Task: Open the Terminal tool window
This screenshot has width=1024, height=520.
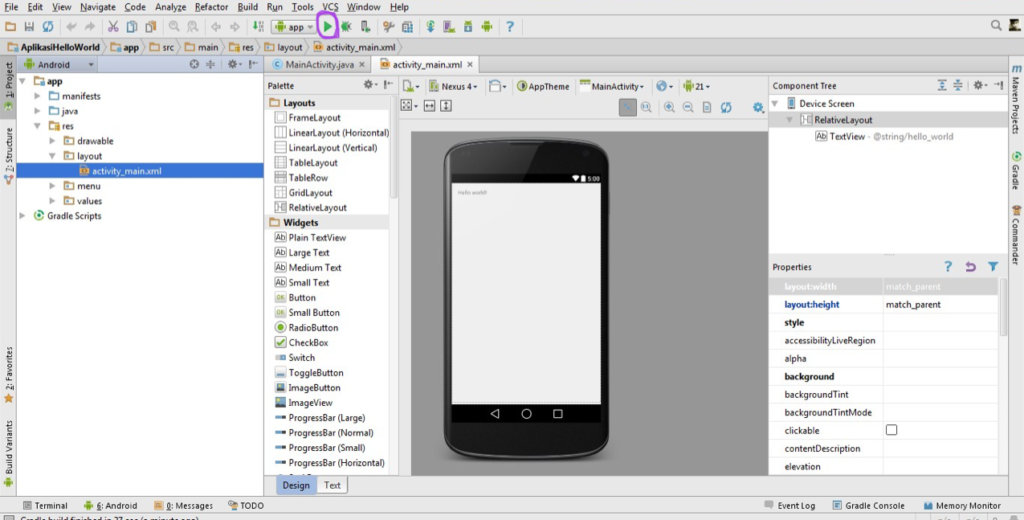Action: click(x=45, y=506)
